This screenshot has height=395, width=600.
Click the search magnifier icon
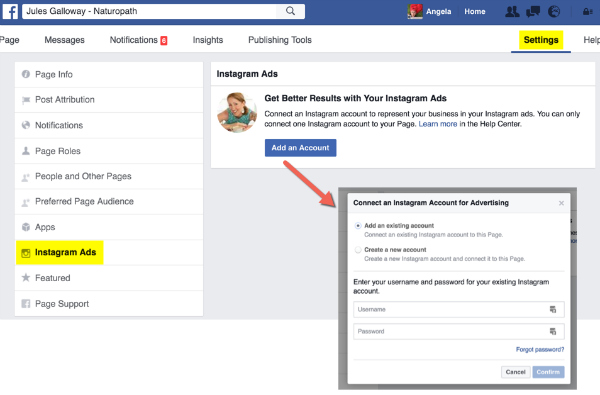click(290, 11)
